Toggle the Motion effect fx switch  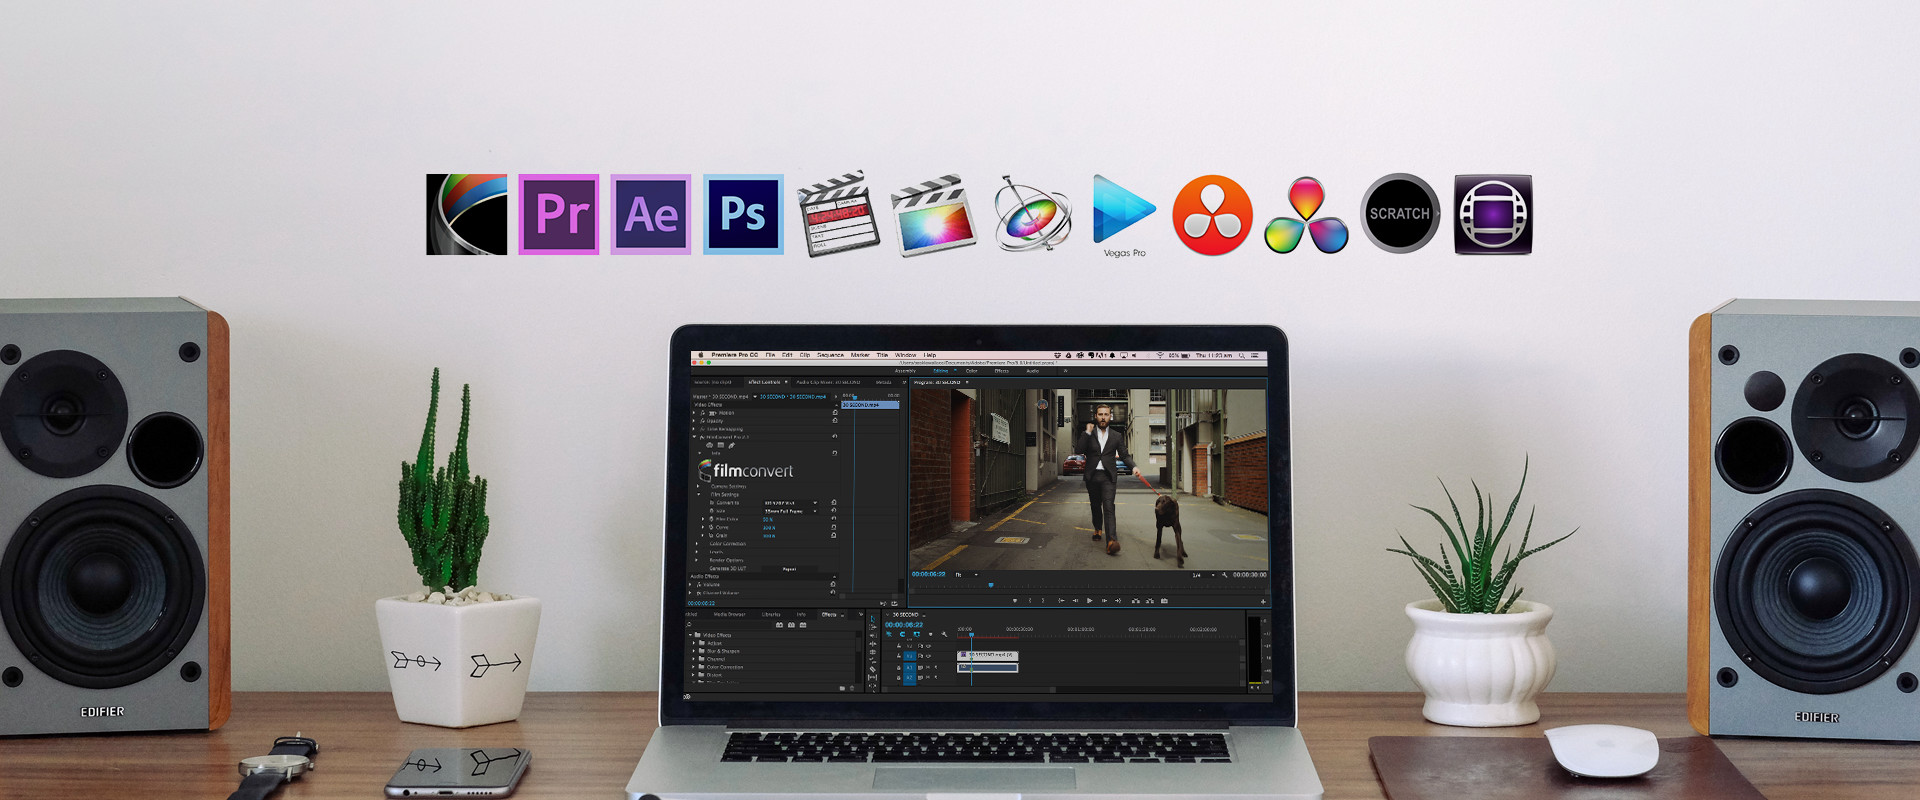click(702, 413)
